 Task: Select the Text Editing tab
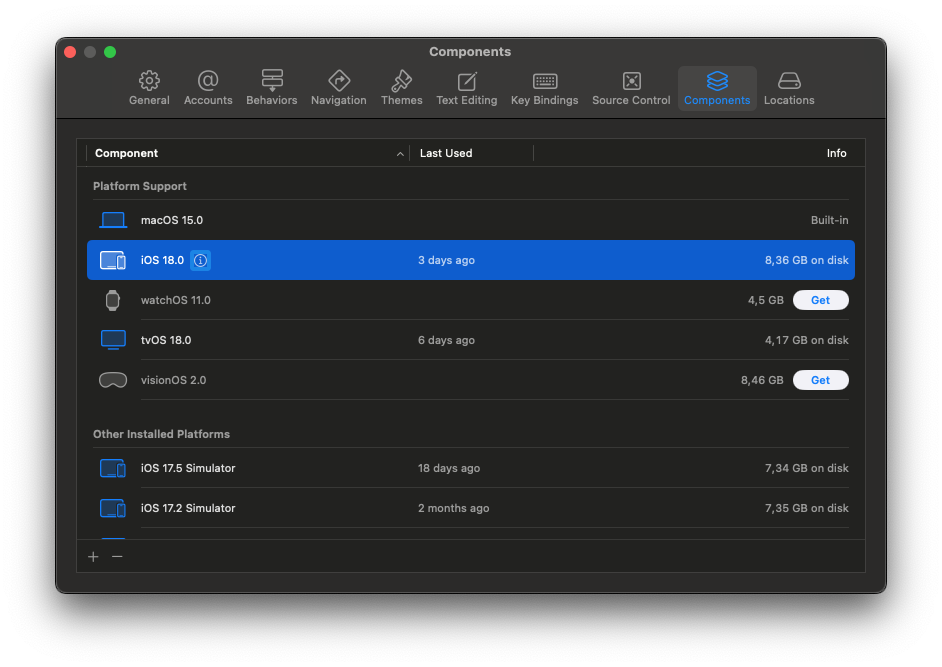click(466, 88)
